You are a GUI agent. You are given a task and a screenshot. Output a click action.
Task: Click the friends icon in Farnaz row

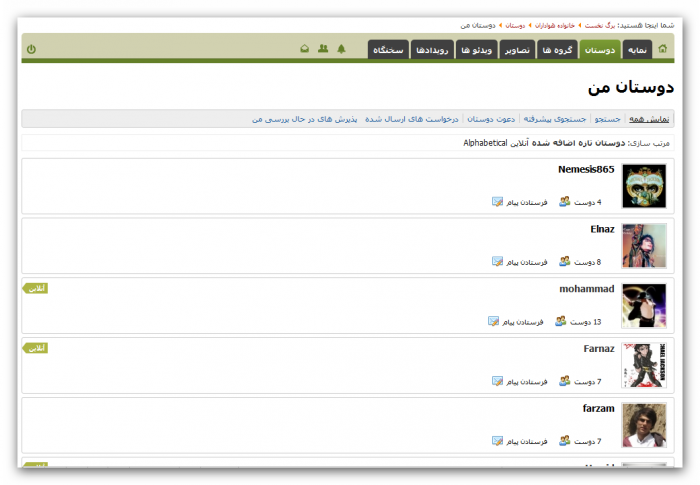[565, 381]
